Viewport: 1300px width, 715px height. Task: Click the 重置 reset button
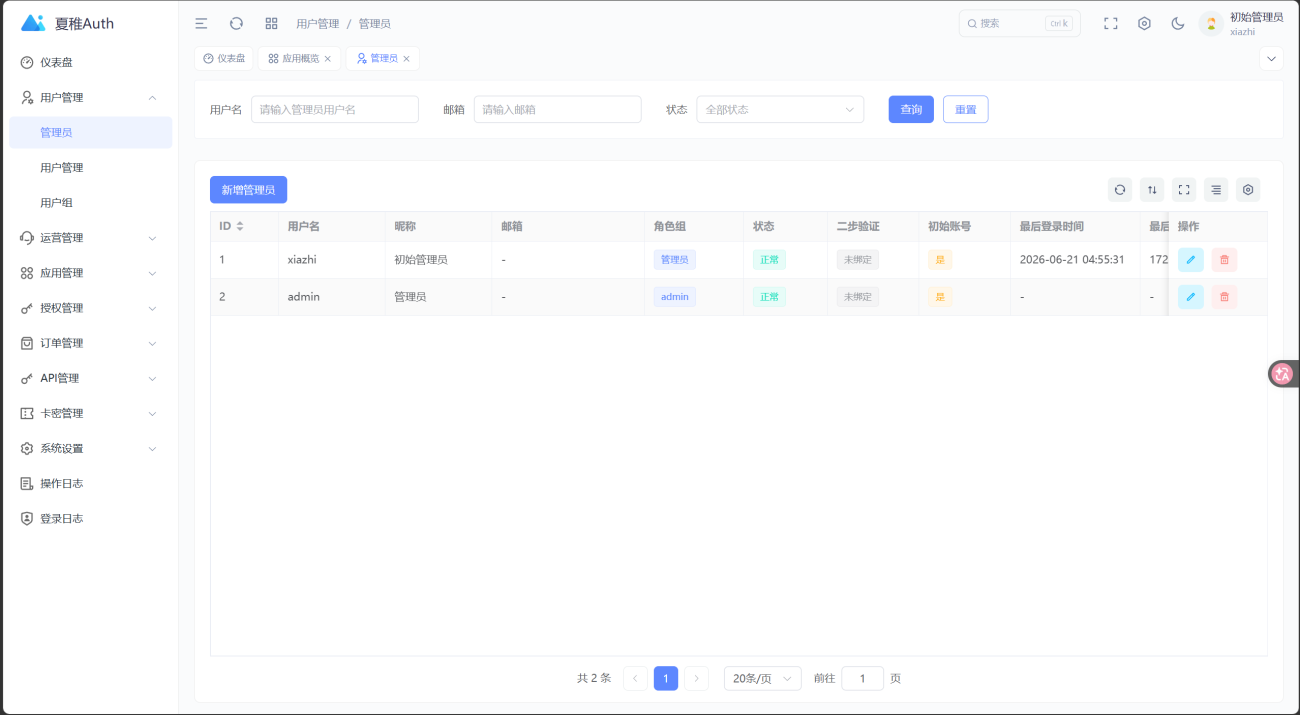coord(965,109)
